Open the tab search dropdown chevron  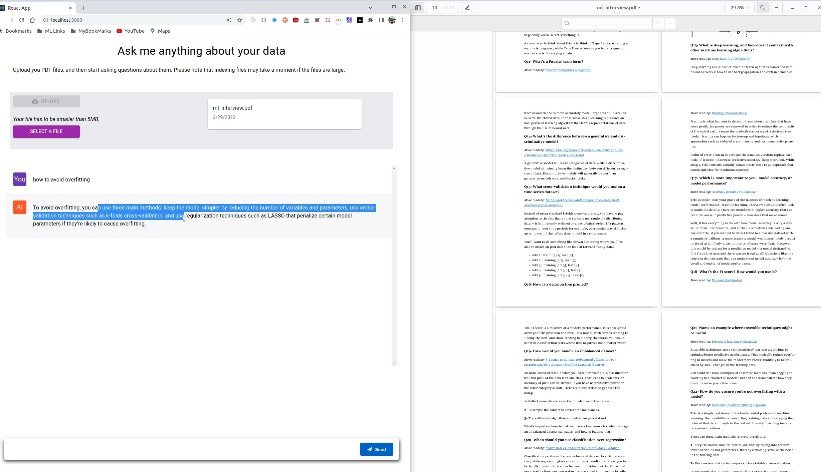tap(371, 8)
